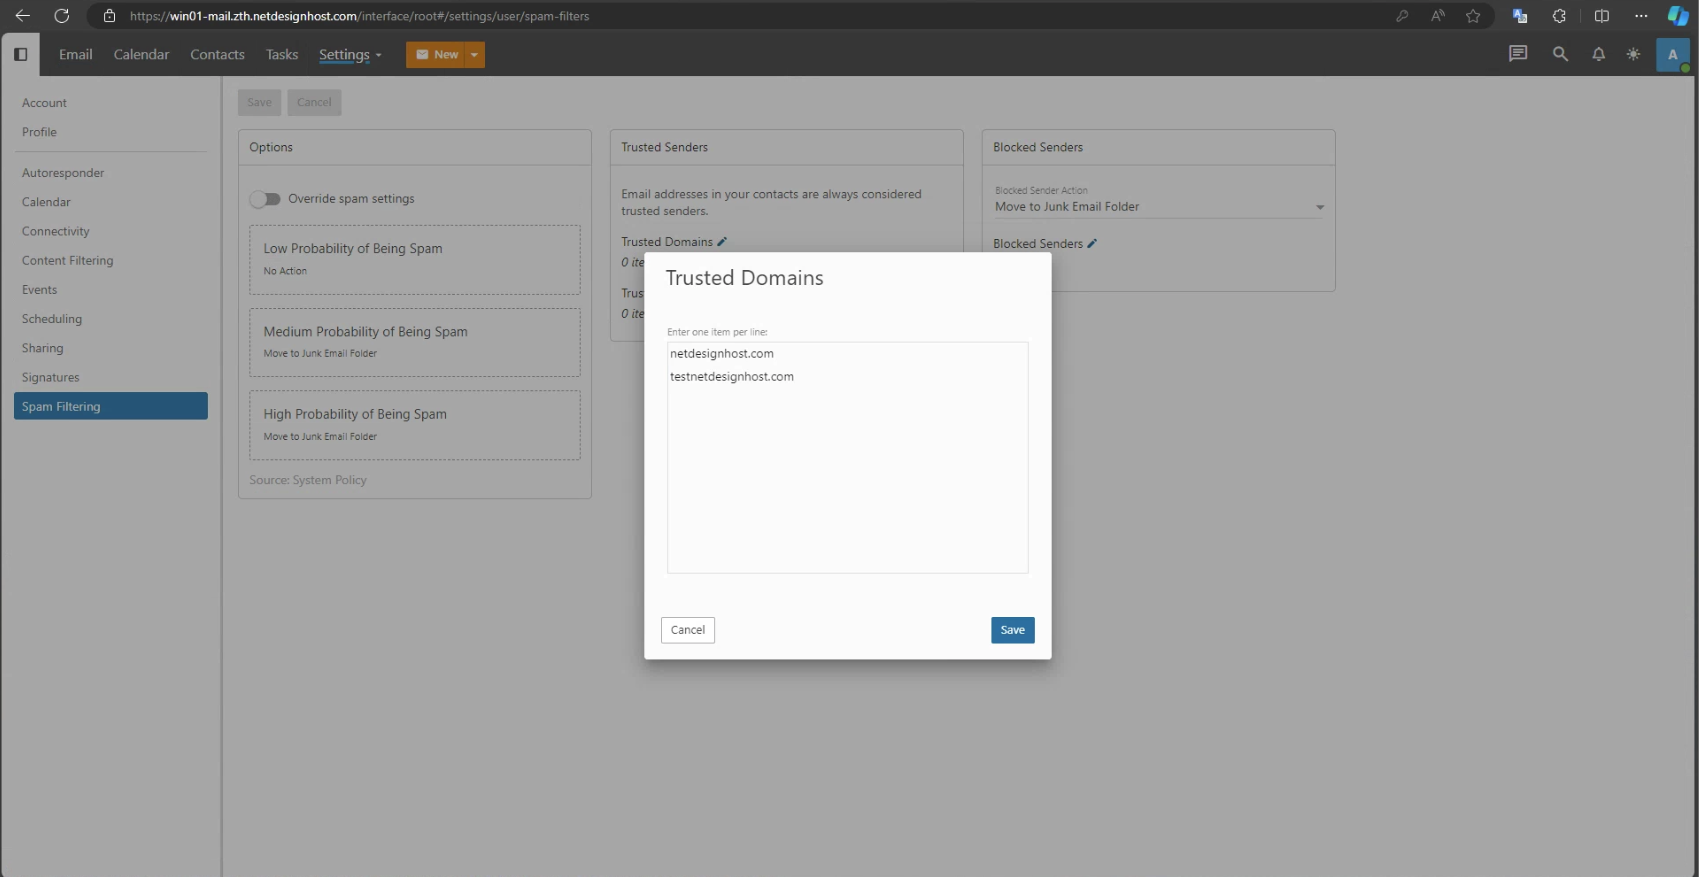Viewport: 1699px width, 877px height.
Task: Open the Copilot sidebar icon
Action: [x=1678, y=16]
